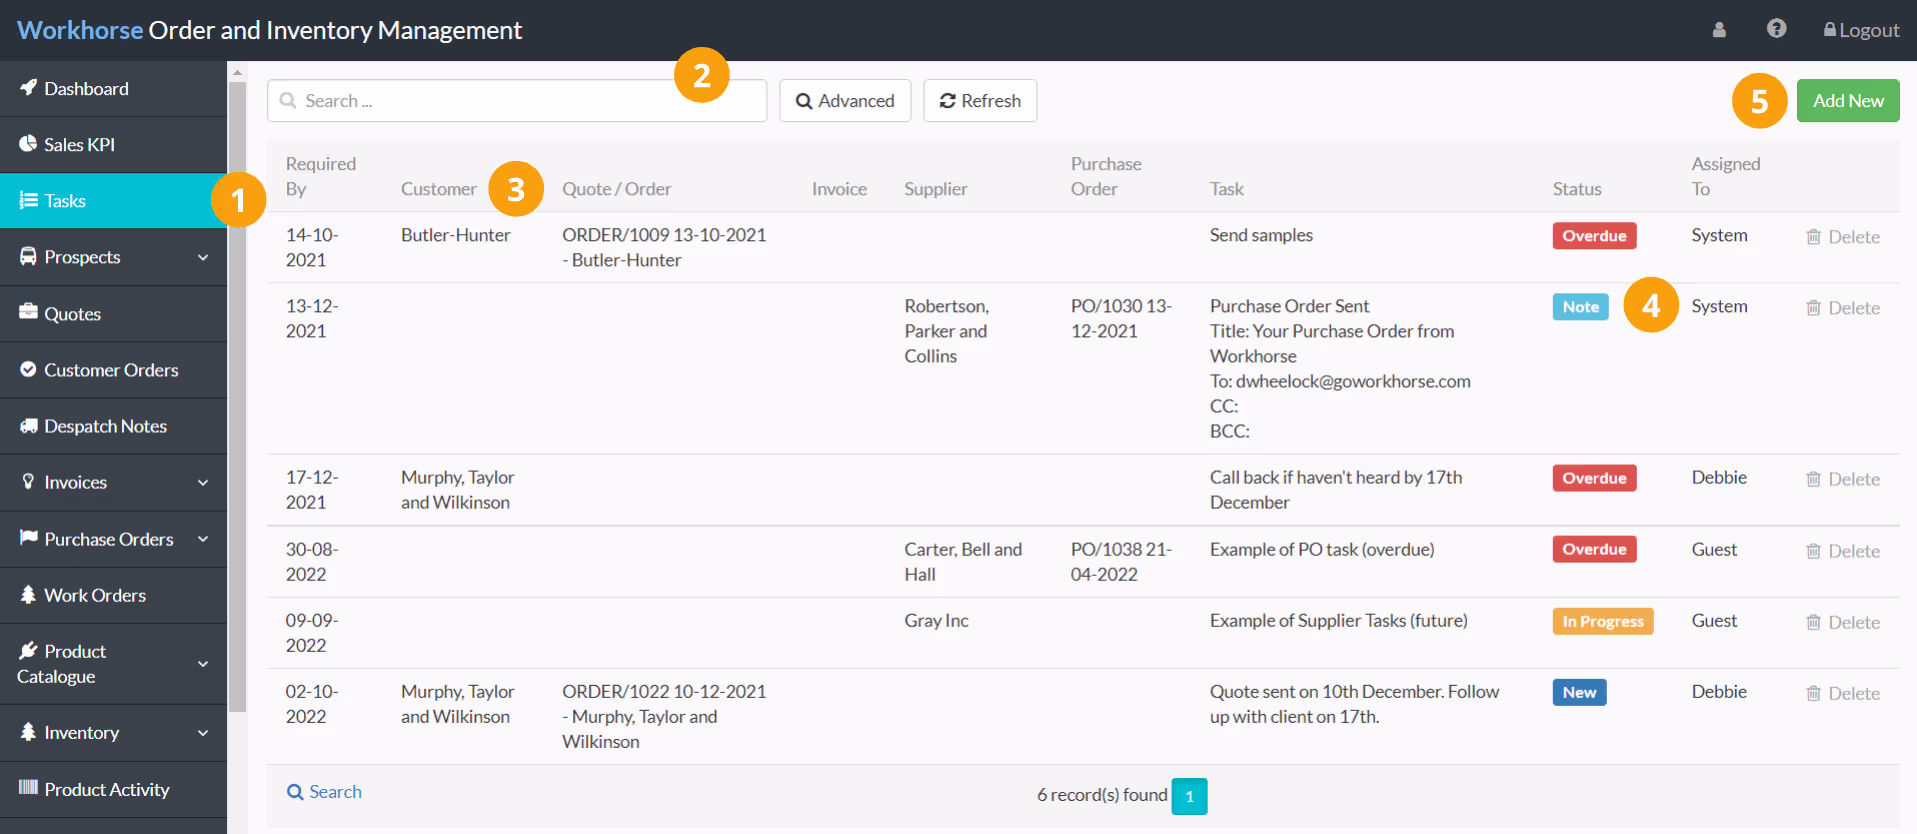The height and width of the screenshot is (834, 1917).
Task: Click the user profile icon
Action: pos(1719,30)
